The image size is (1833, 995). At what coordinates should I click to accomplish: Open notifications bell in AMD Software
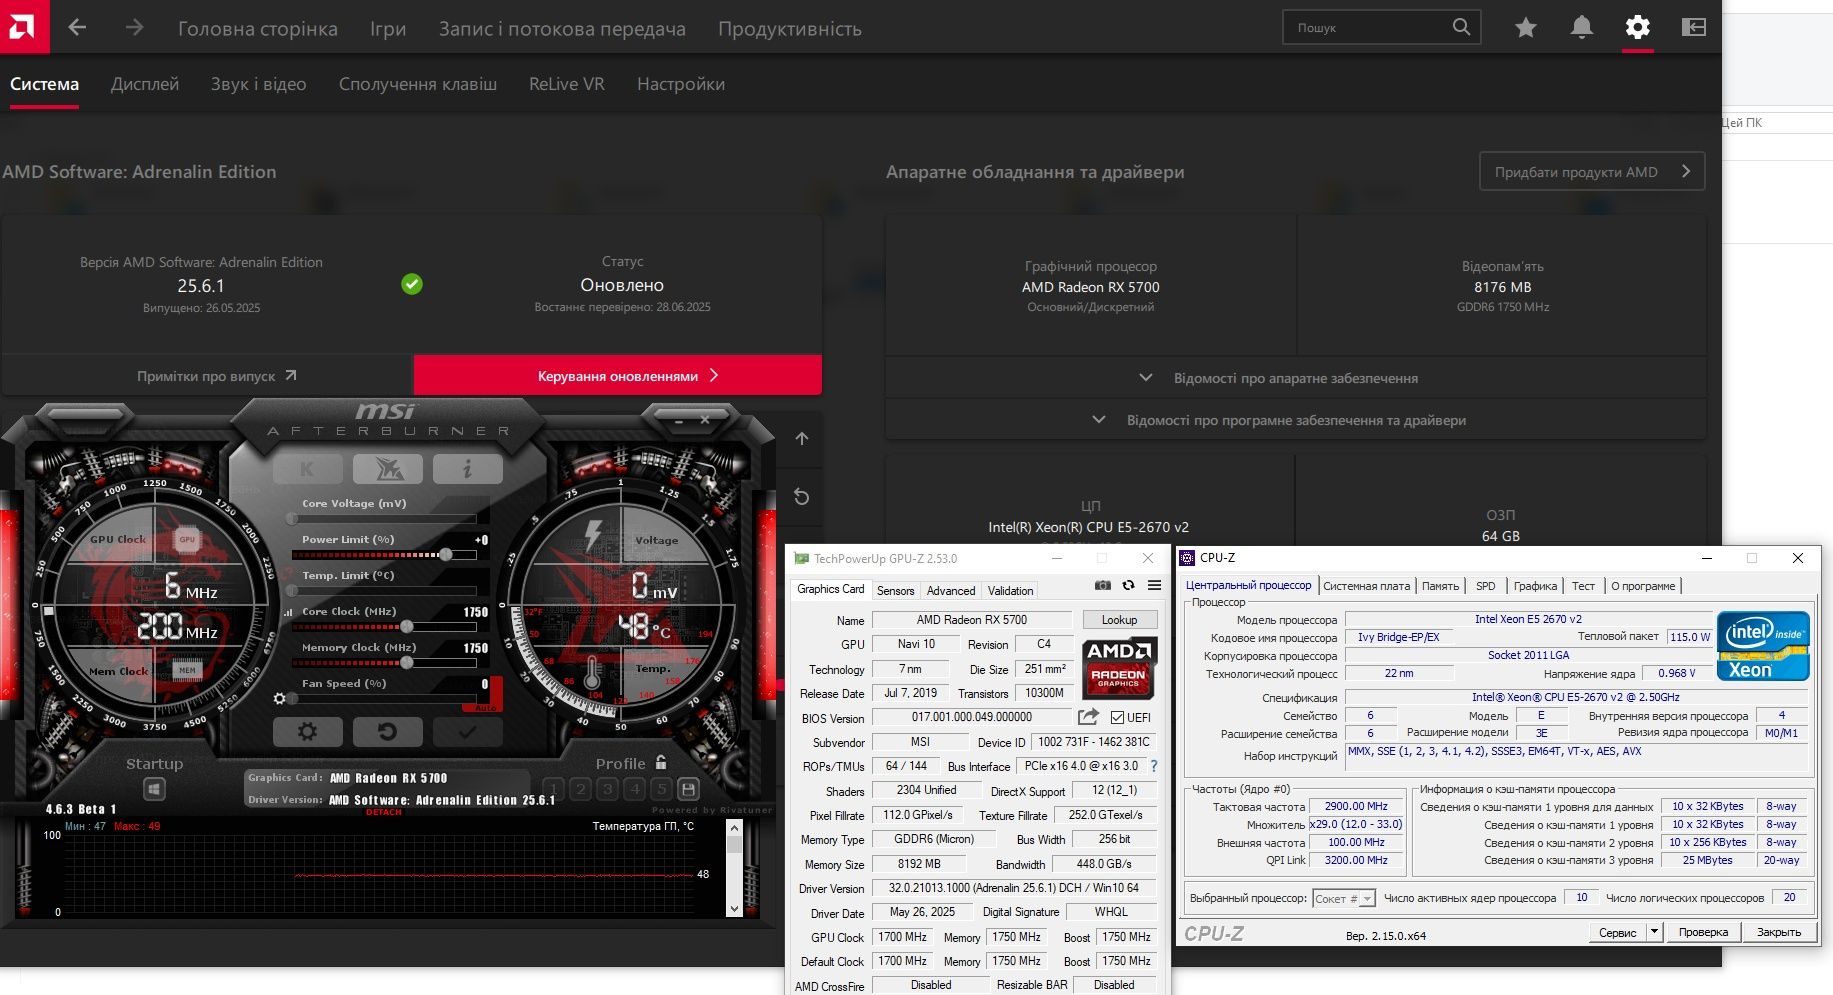[1581, 28]
